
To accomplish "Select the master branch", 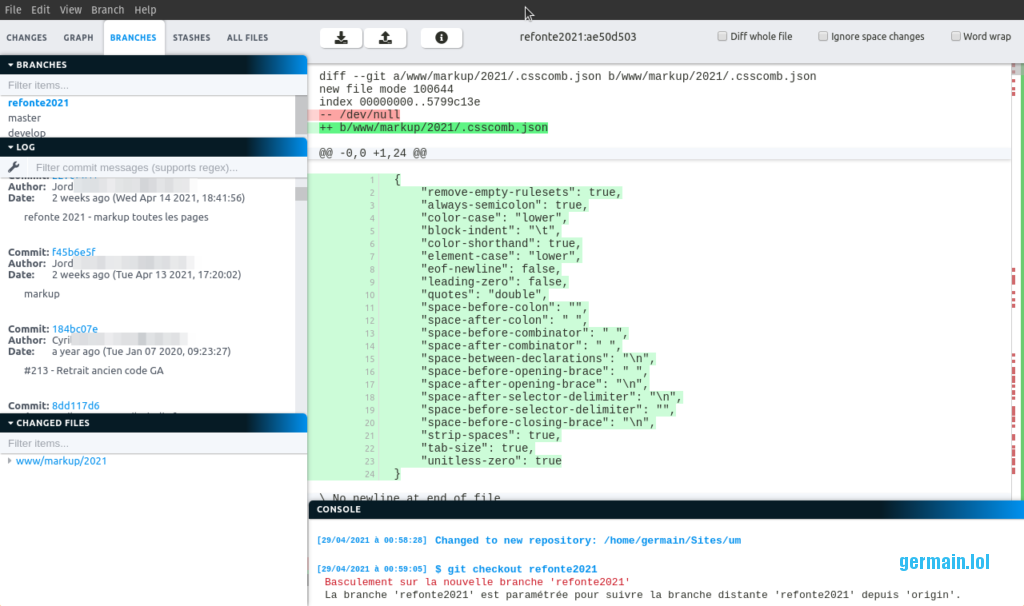I will pos(25,118).
